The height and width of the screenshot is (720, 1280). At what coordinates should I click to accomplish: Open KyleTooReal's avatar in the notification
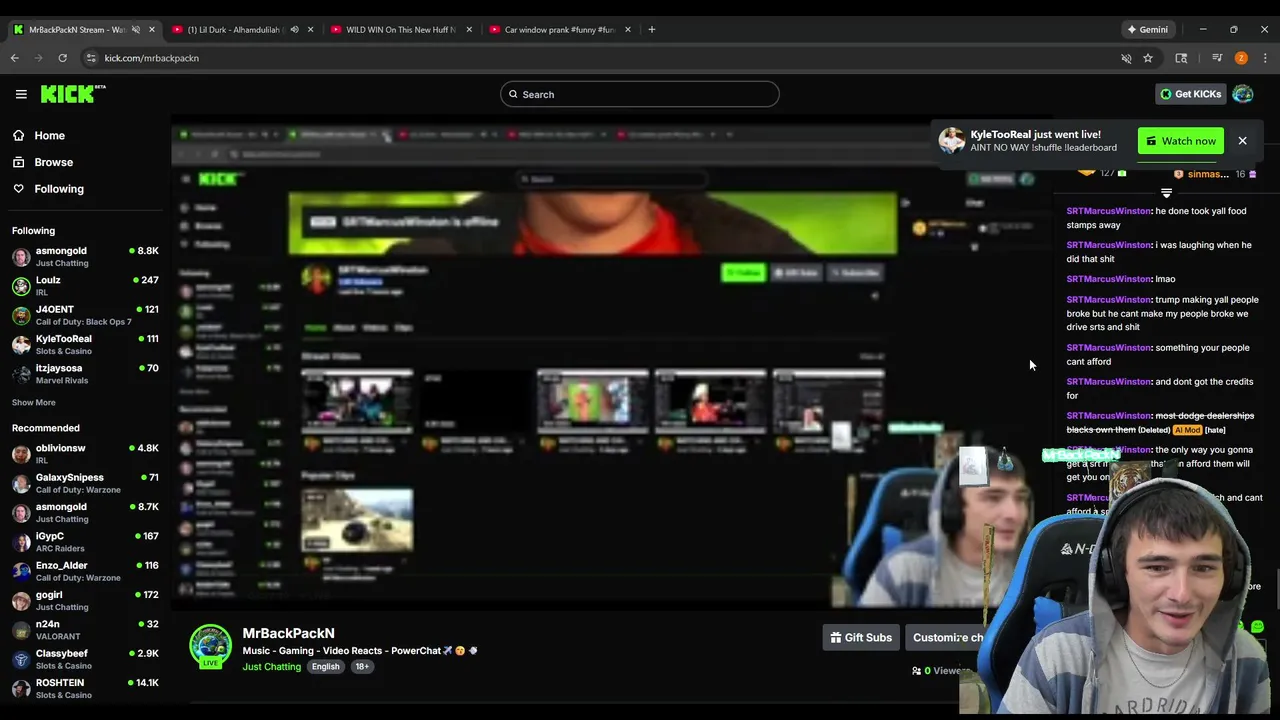coord(951,141)
